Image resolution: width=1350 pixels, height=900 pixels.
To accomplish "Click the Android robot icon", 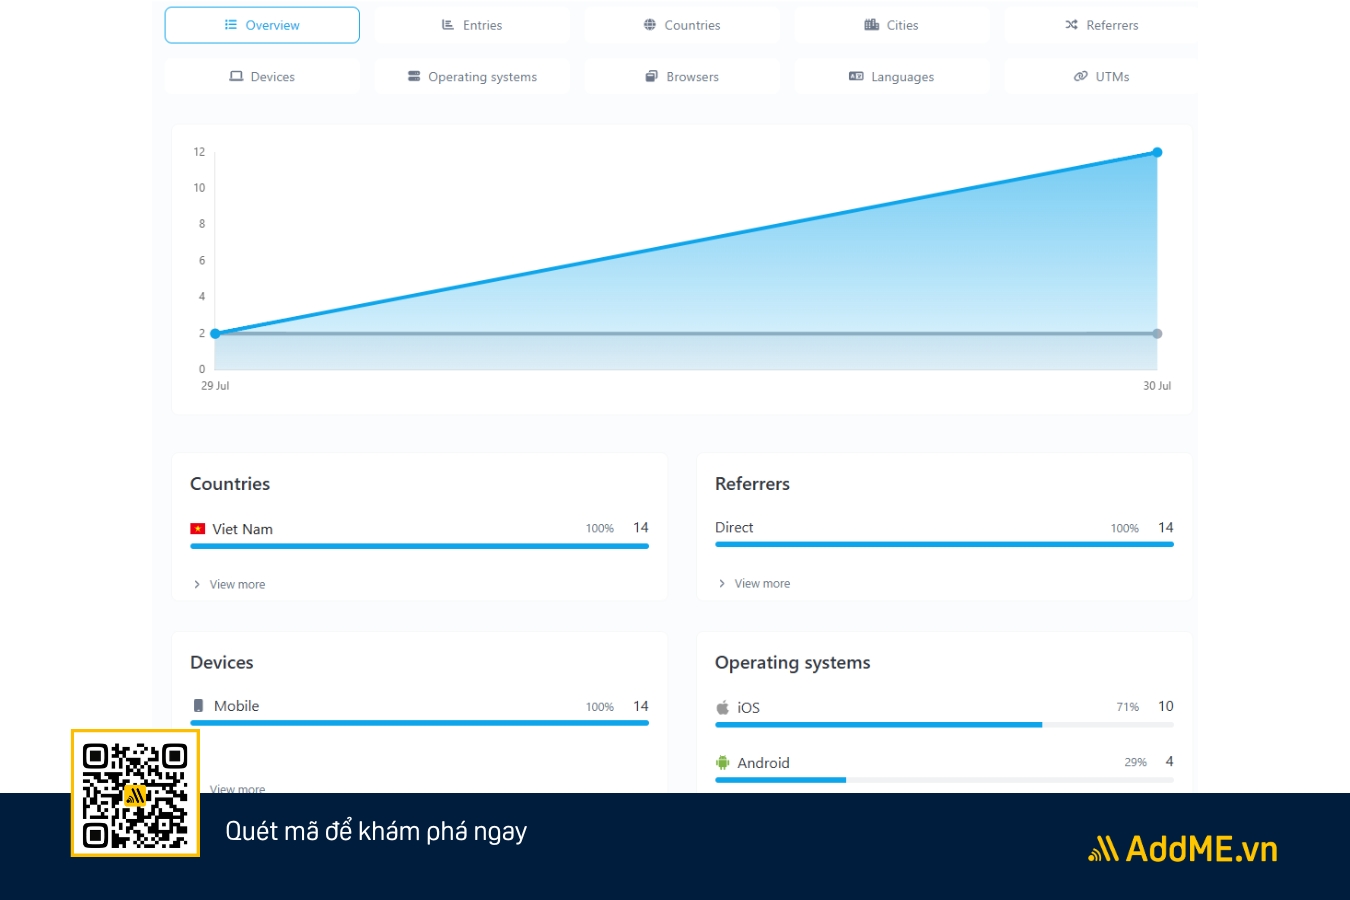I will tap(722, 762).
